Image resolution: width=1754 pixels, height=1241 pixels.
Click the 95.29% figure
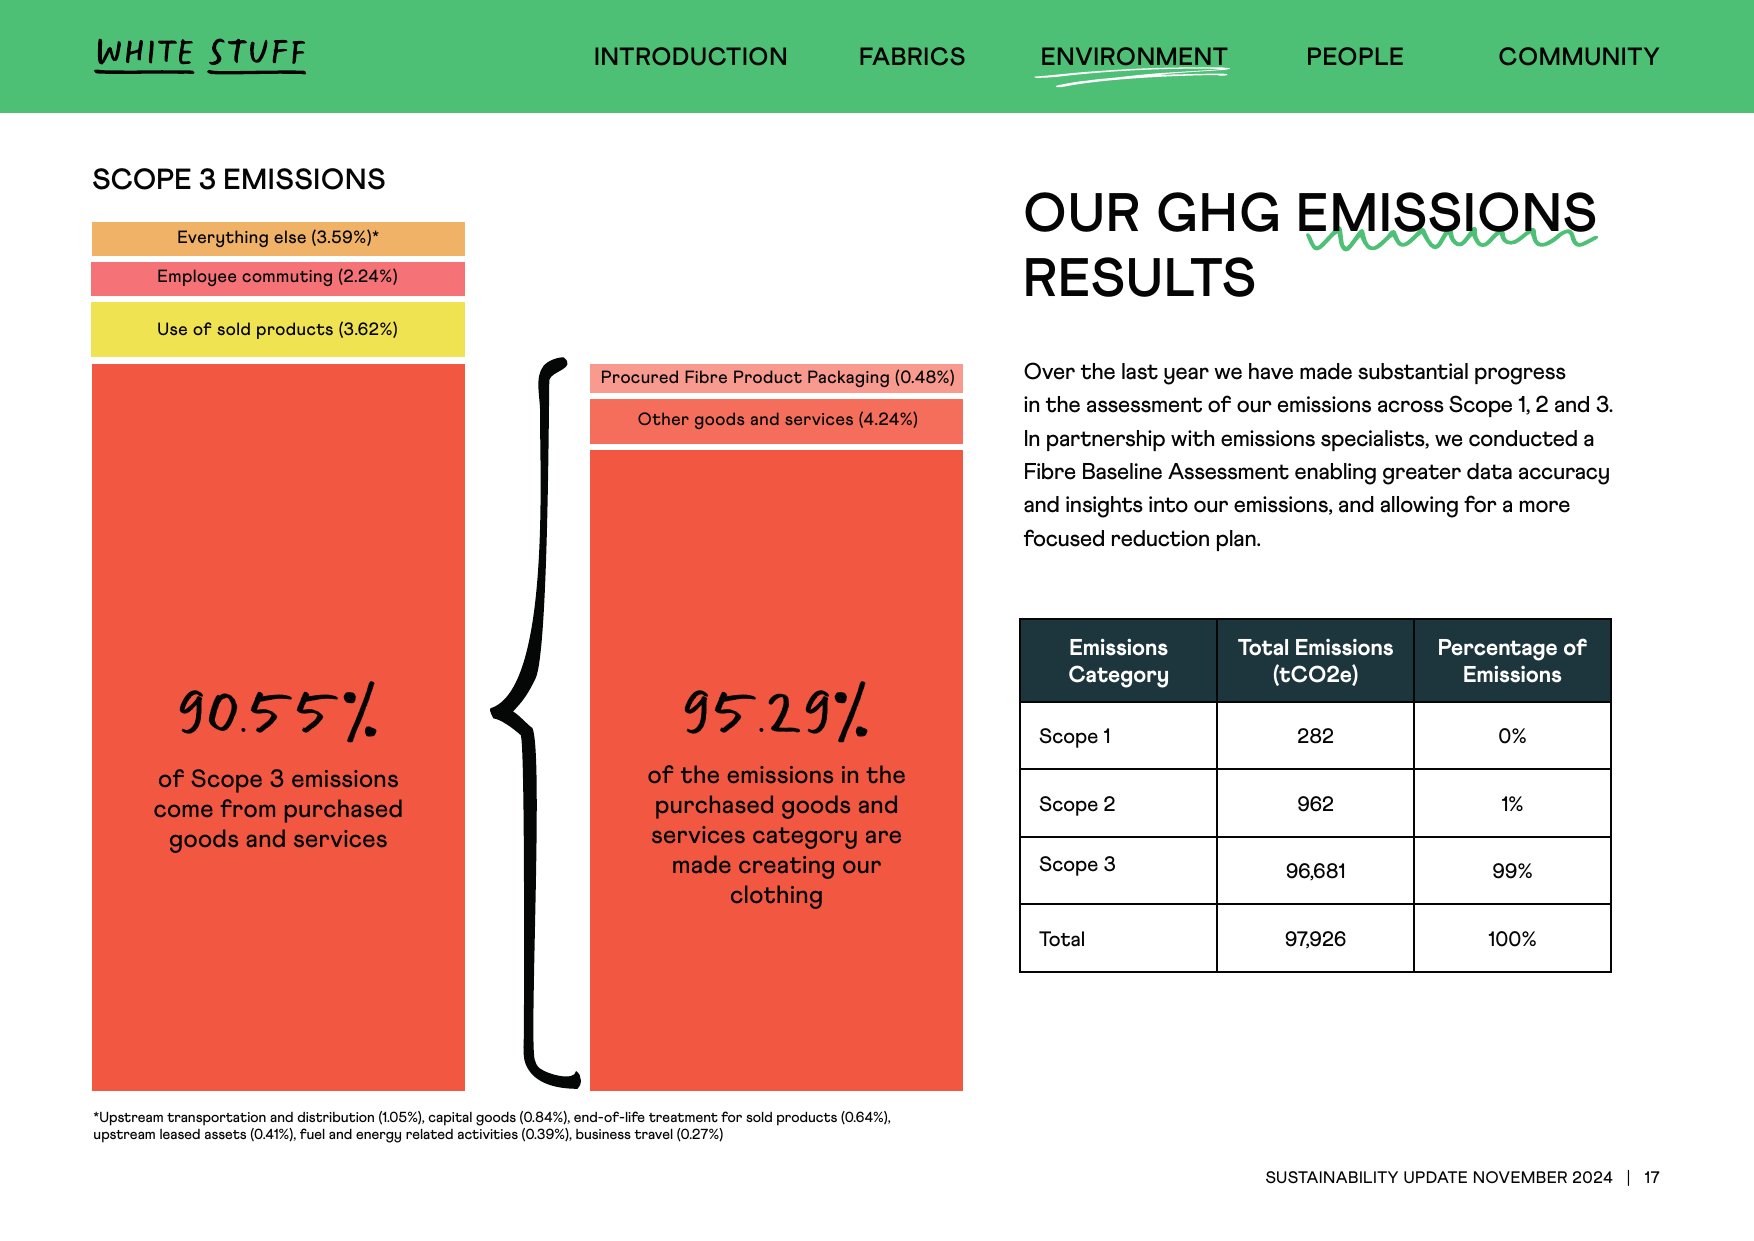[776, 712]
